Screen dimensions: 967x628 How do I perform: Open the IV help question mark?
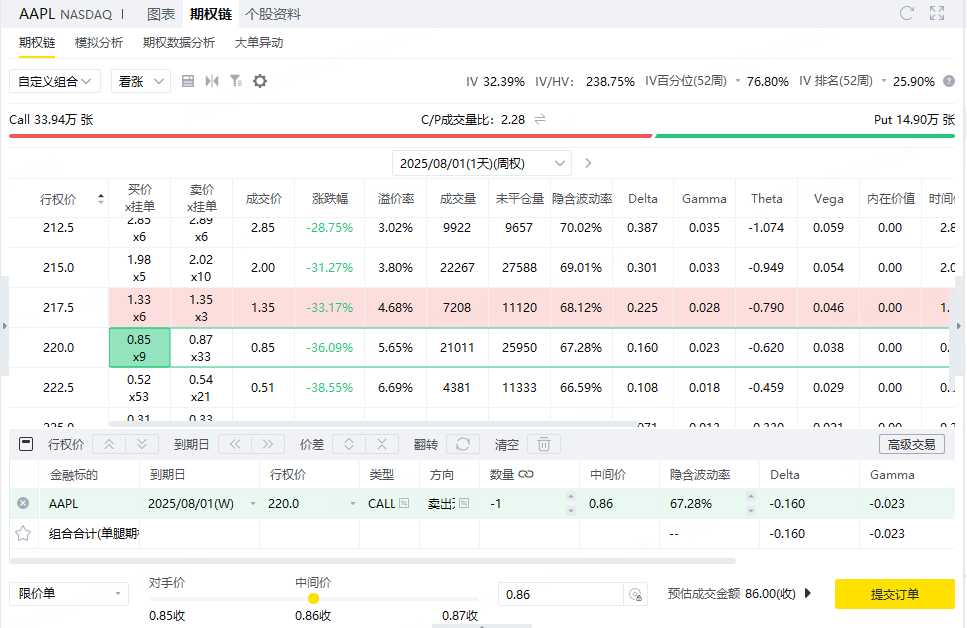[x=949, y=81]
